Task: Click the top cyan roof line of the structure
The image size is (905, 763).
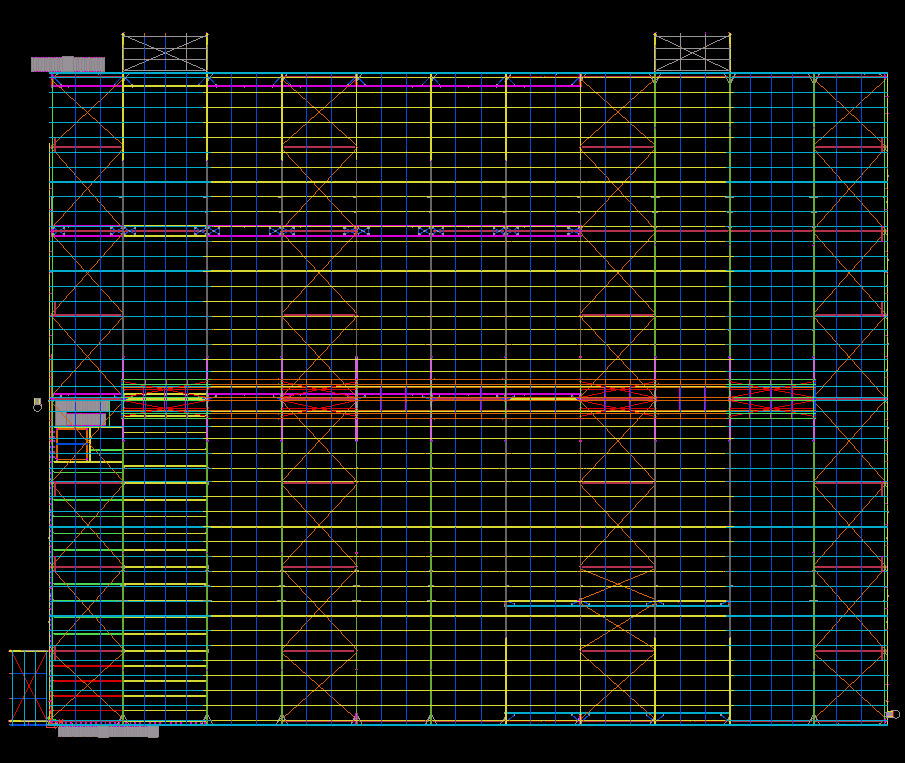Action: pyautogui.click(x=468, y=74)
